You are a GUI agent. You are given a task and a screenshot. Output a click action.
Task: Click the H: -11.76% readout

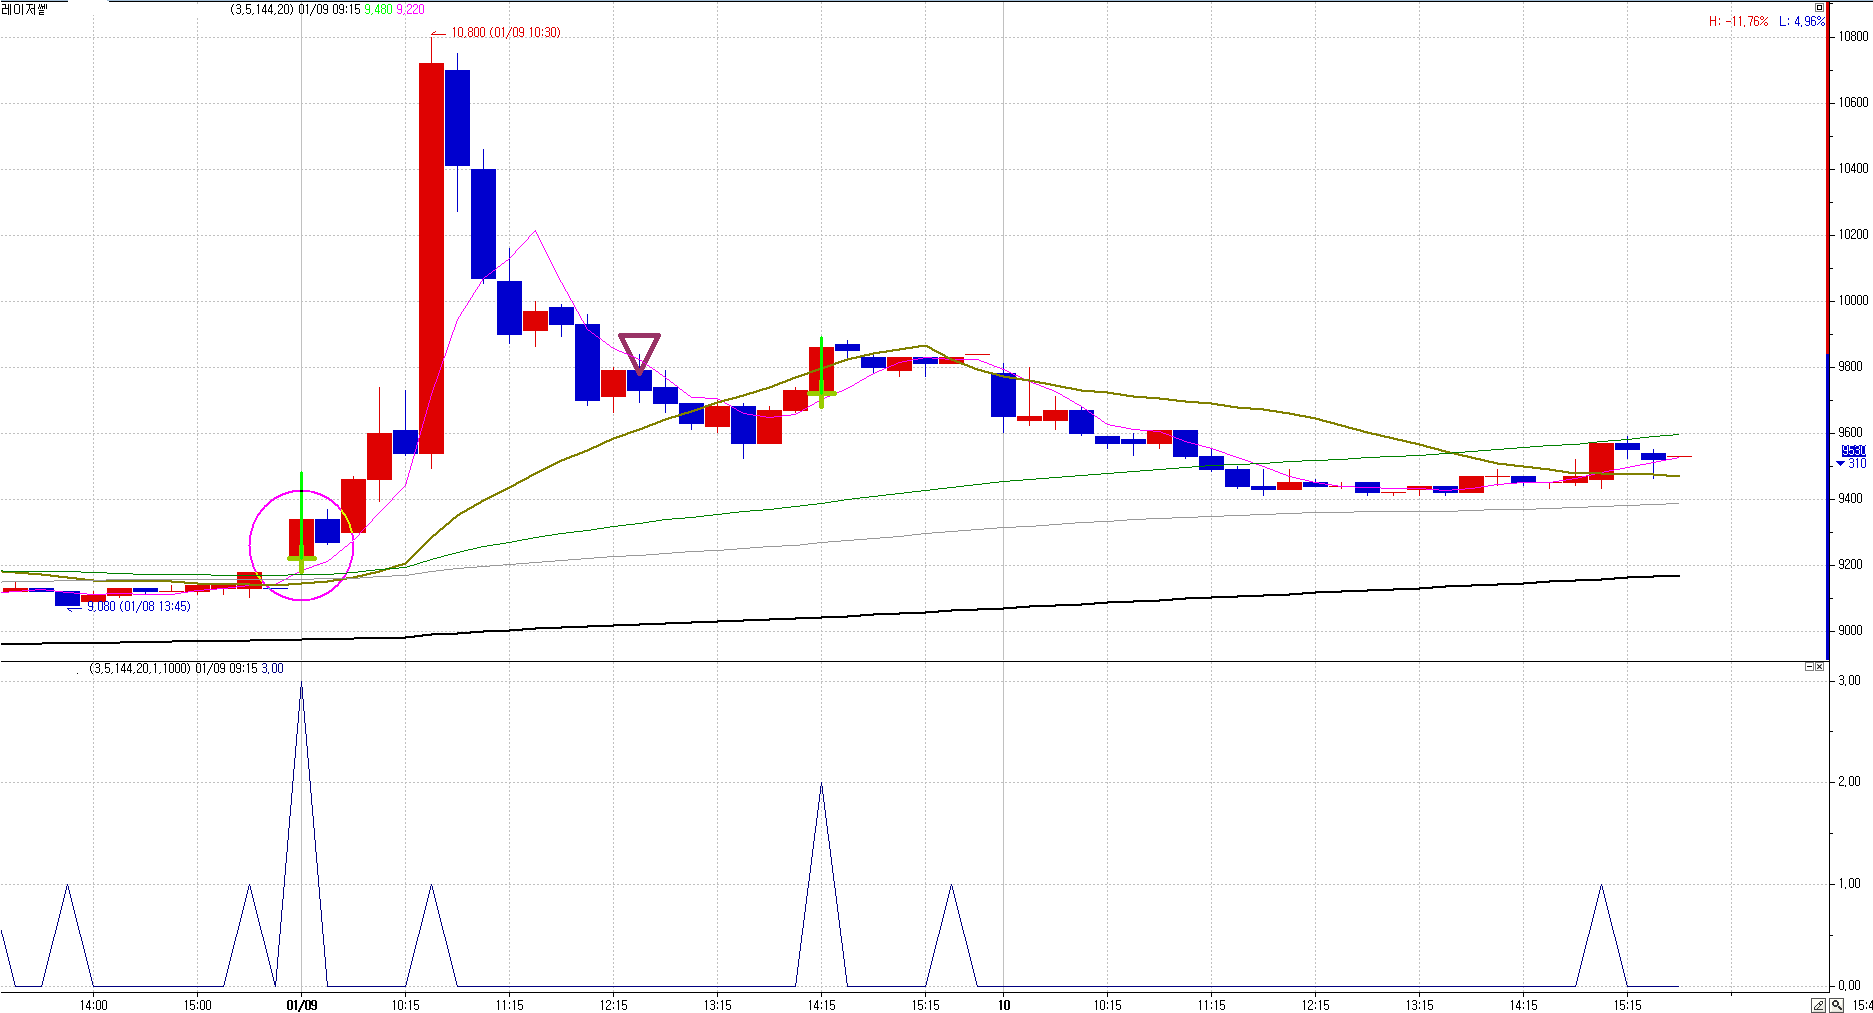pyautogui.click(x=1738, y=21)
